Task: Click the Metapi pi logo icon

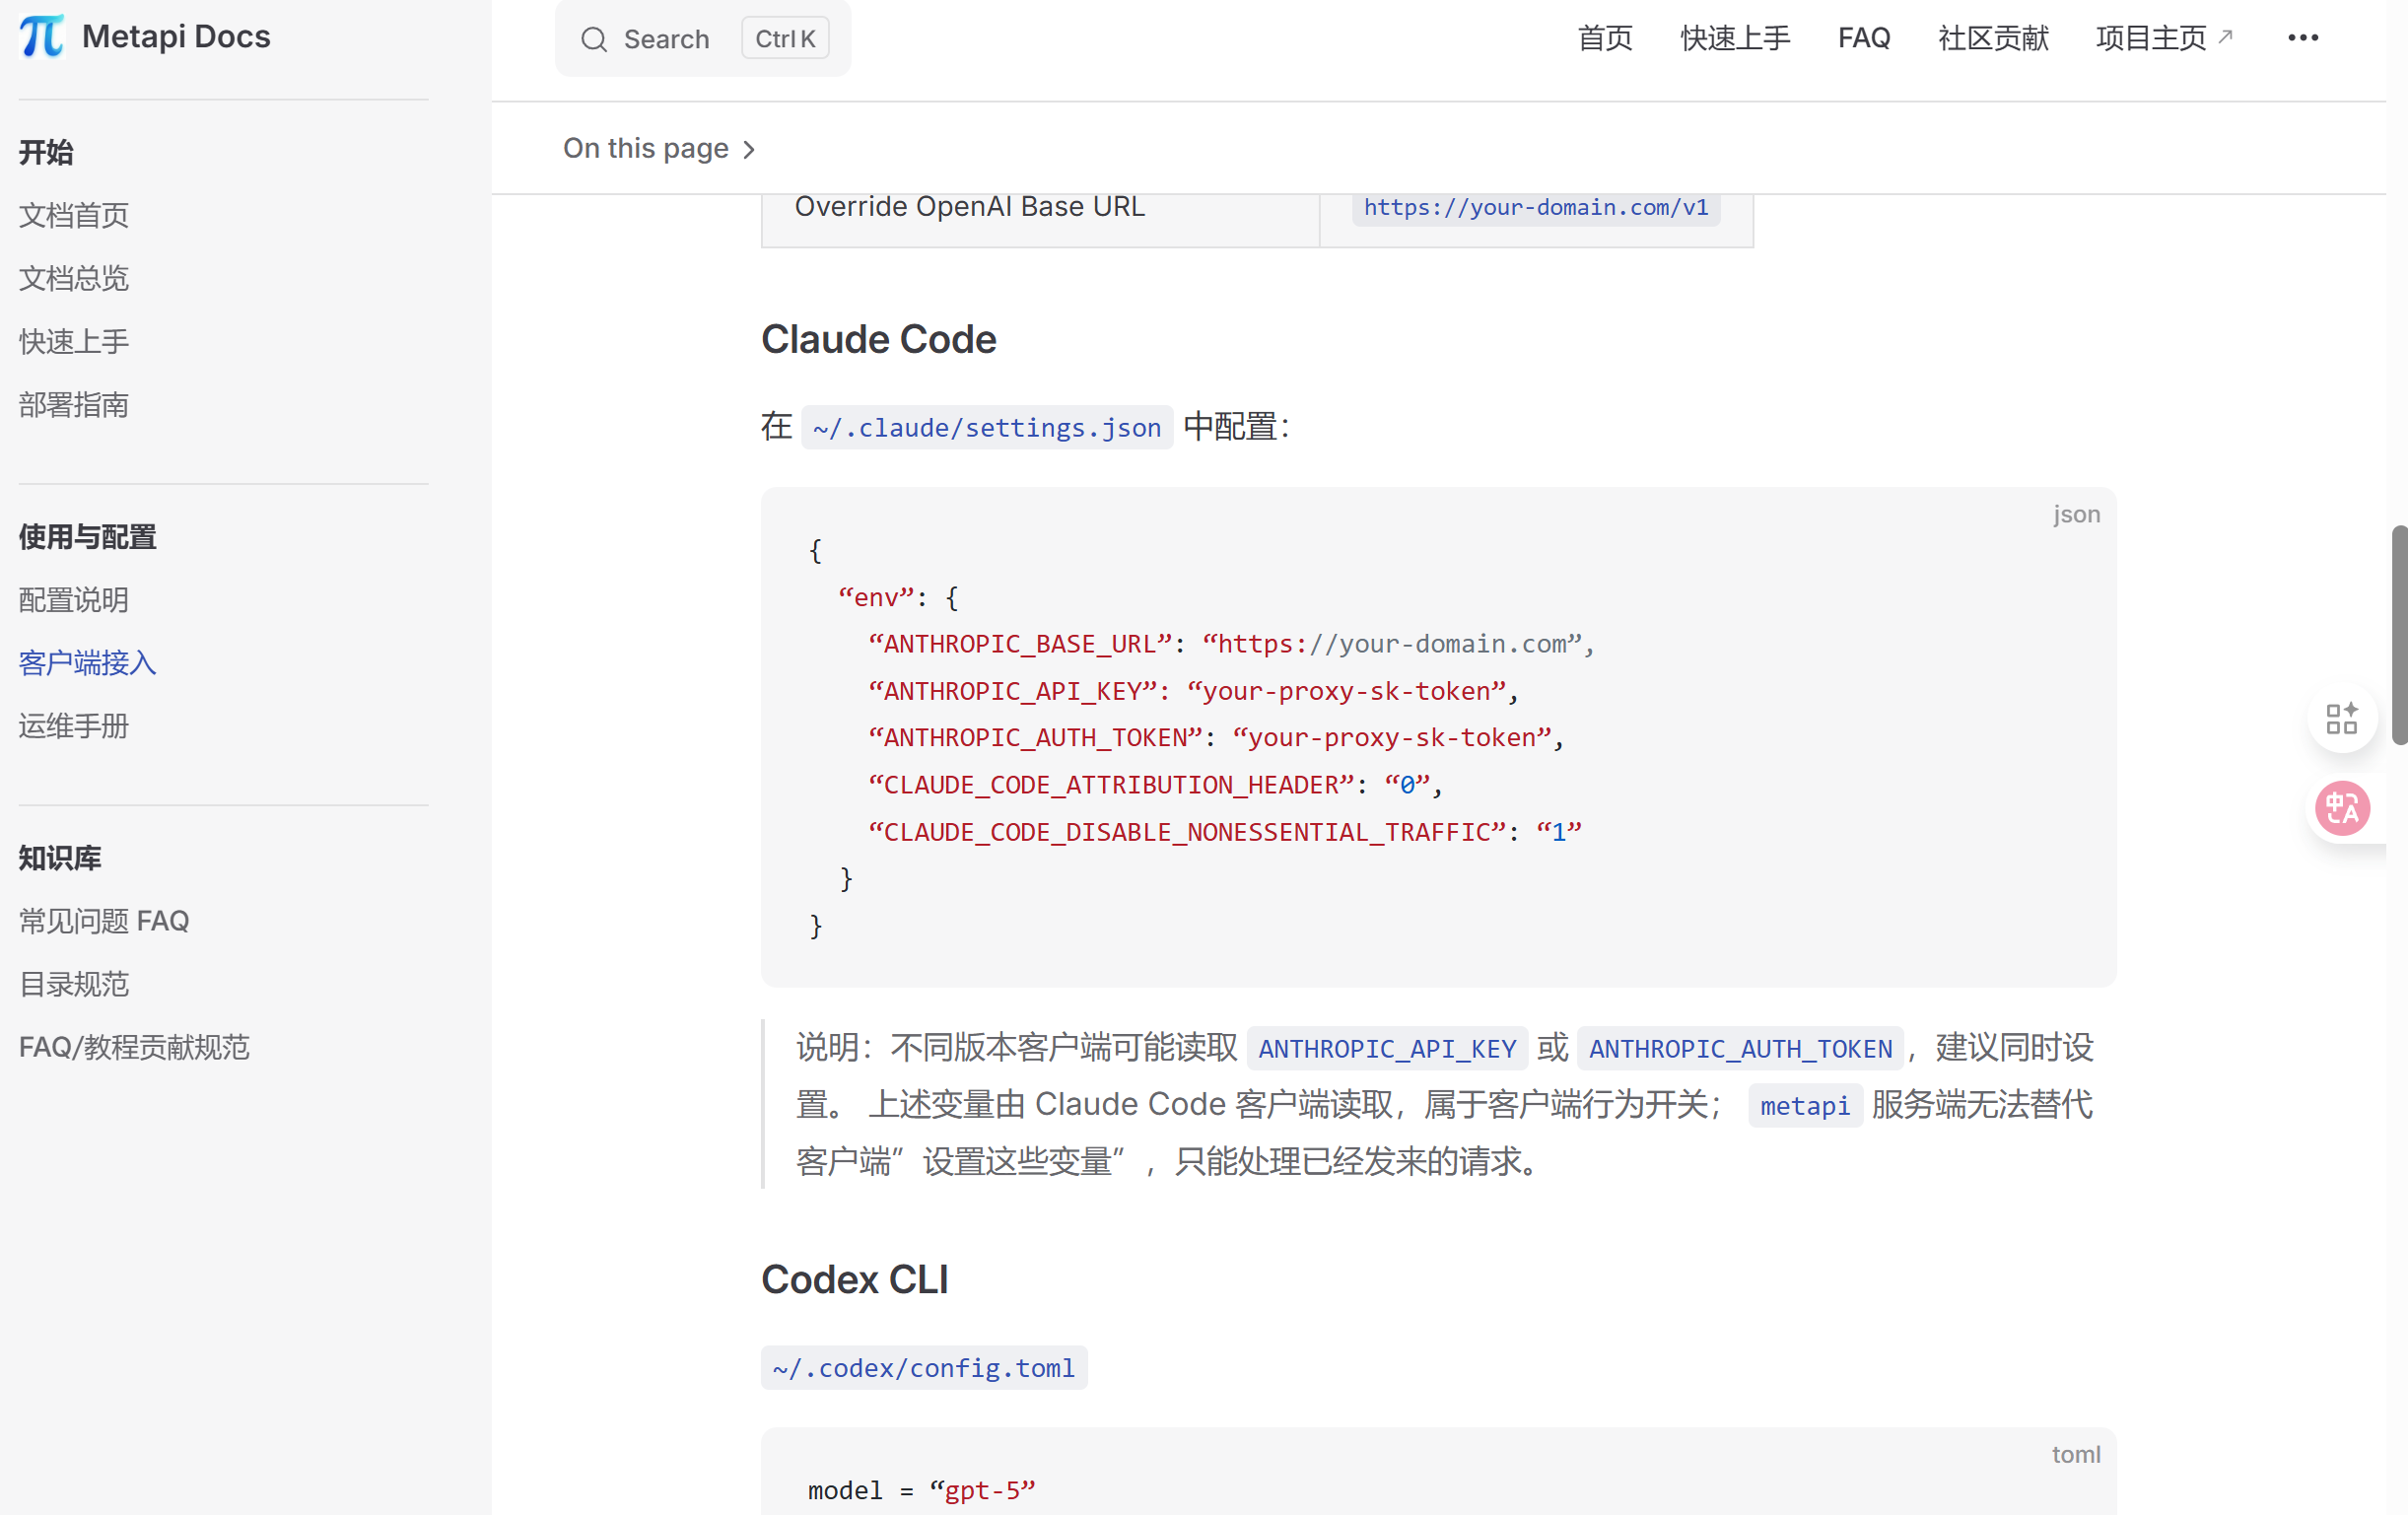Action: (x=42, y=37)
